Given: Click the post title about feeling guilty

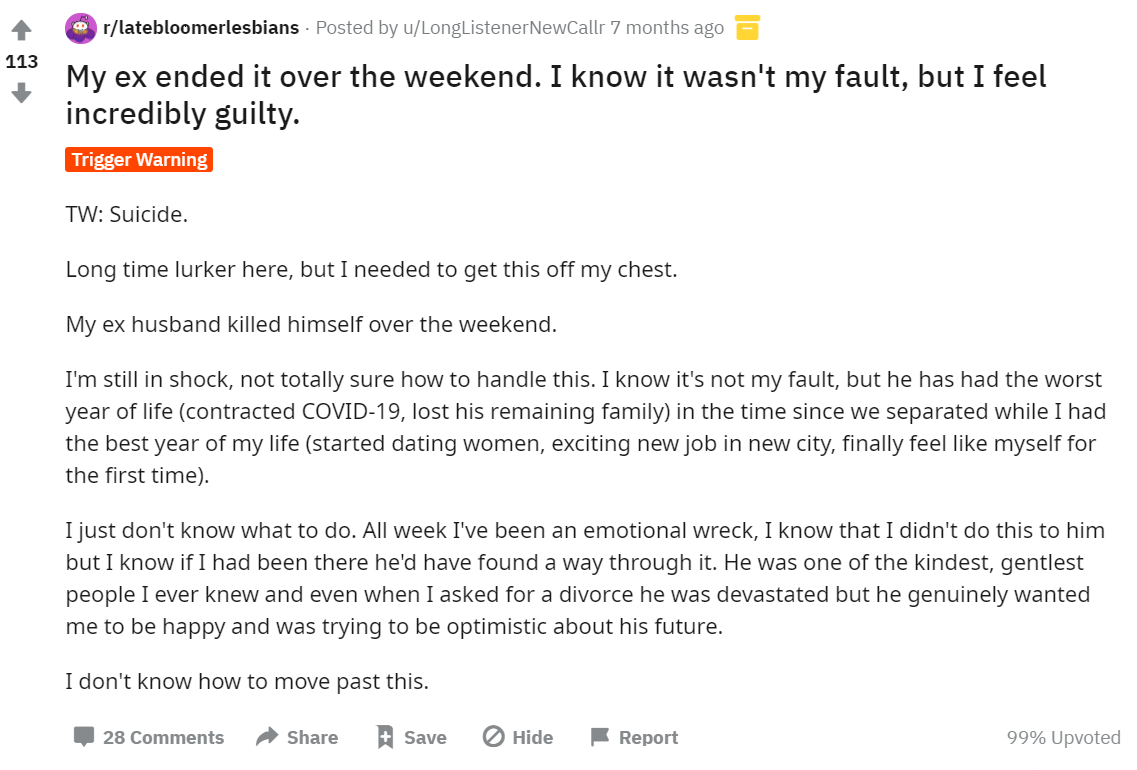Looking at the screenshot, I should [556, 95].
